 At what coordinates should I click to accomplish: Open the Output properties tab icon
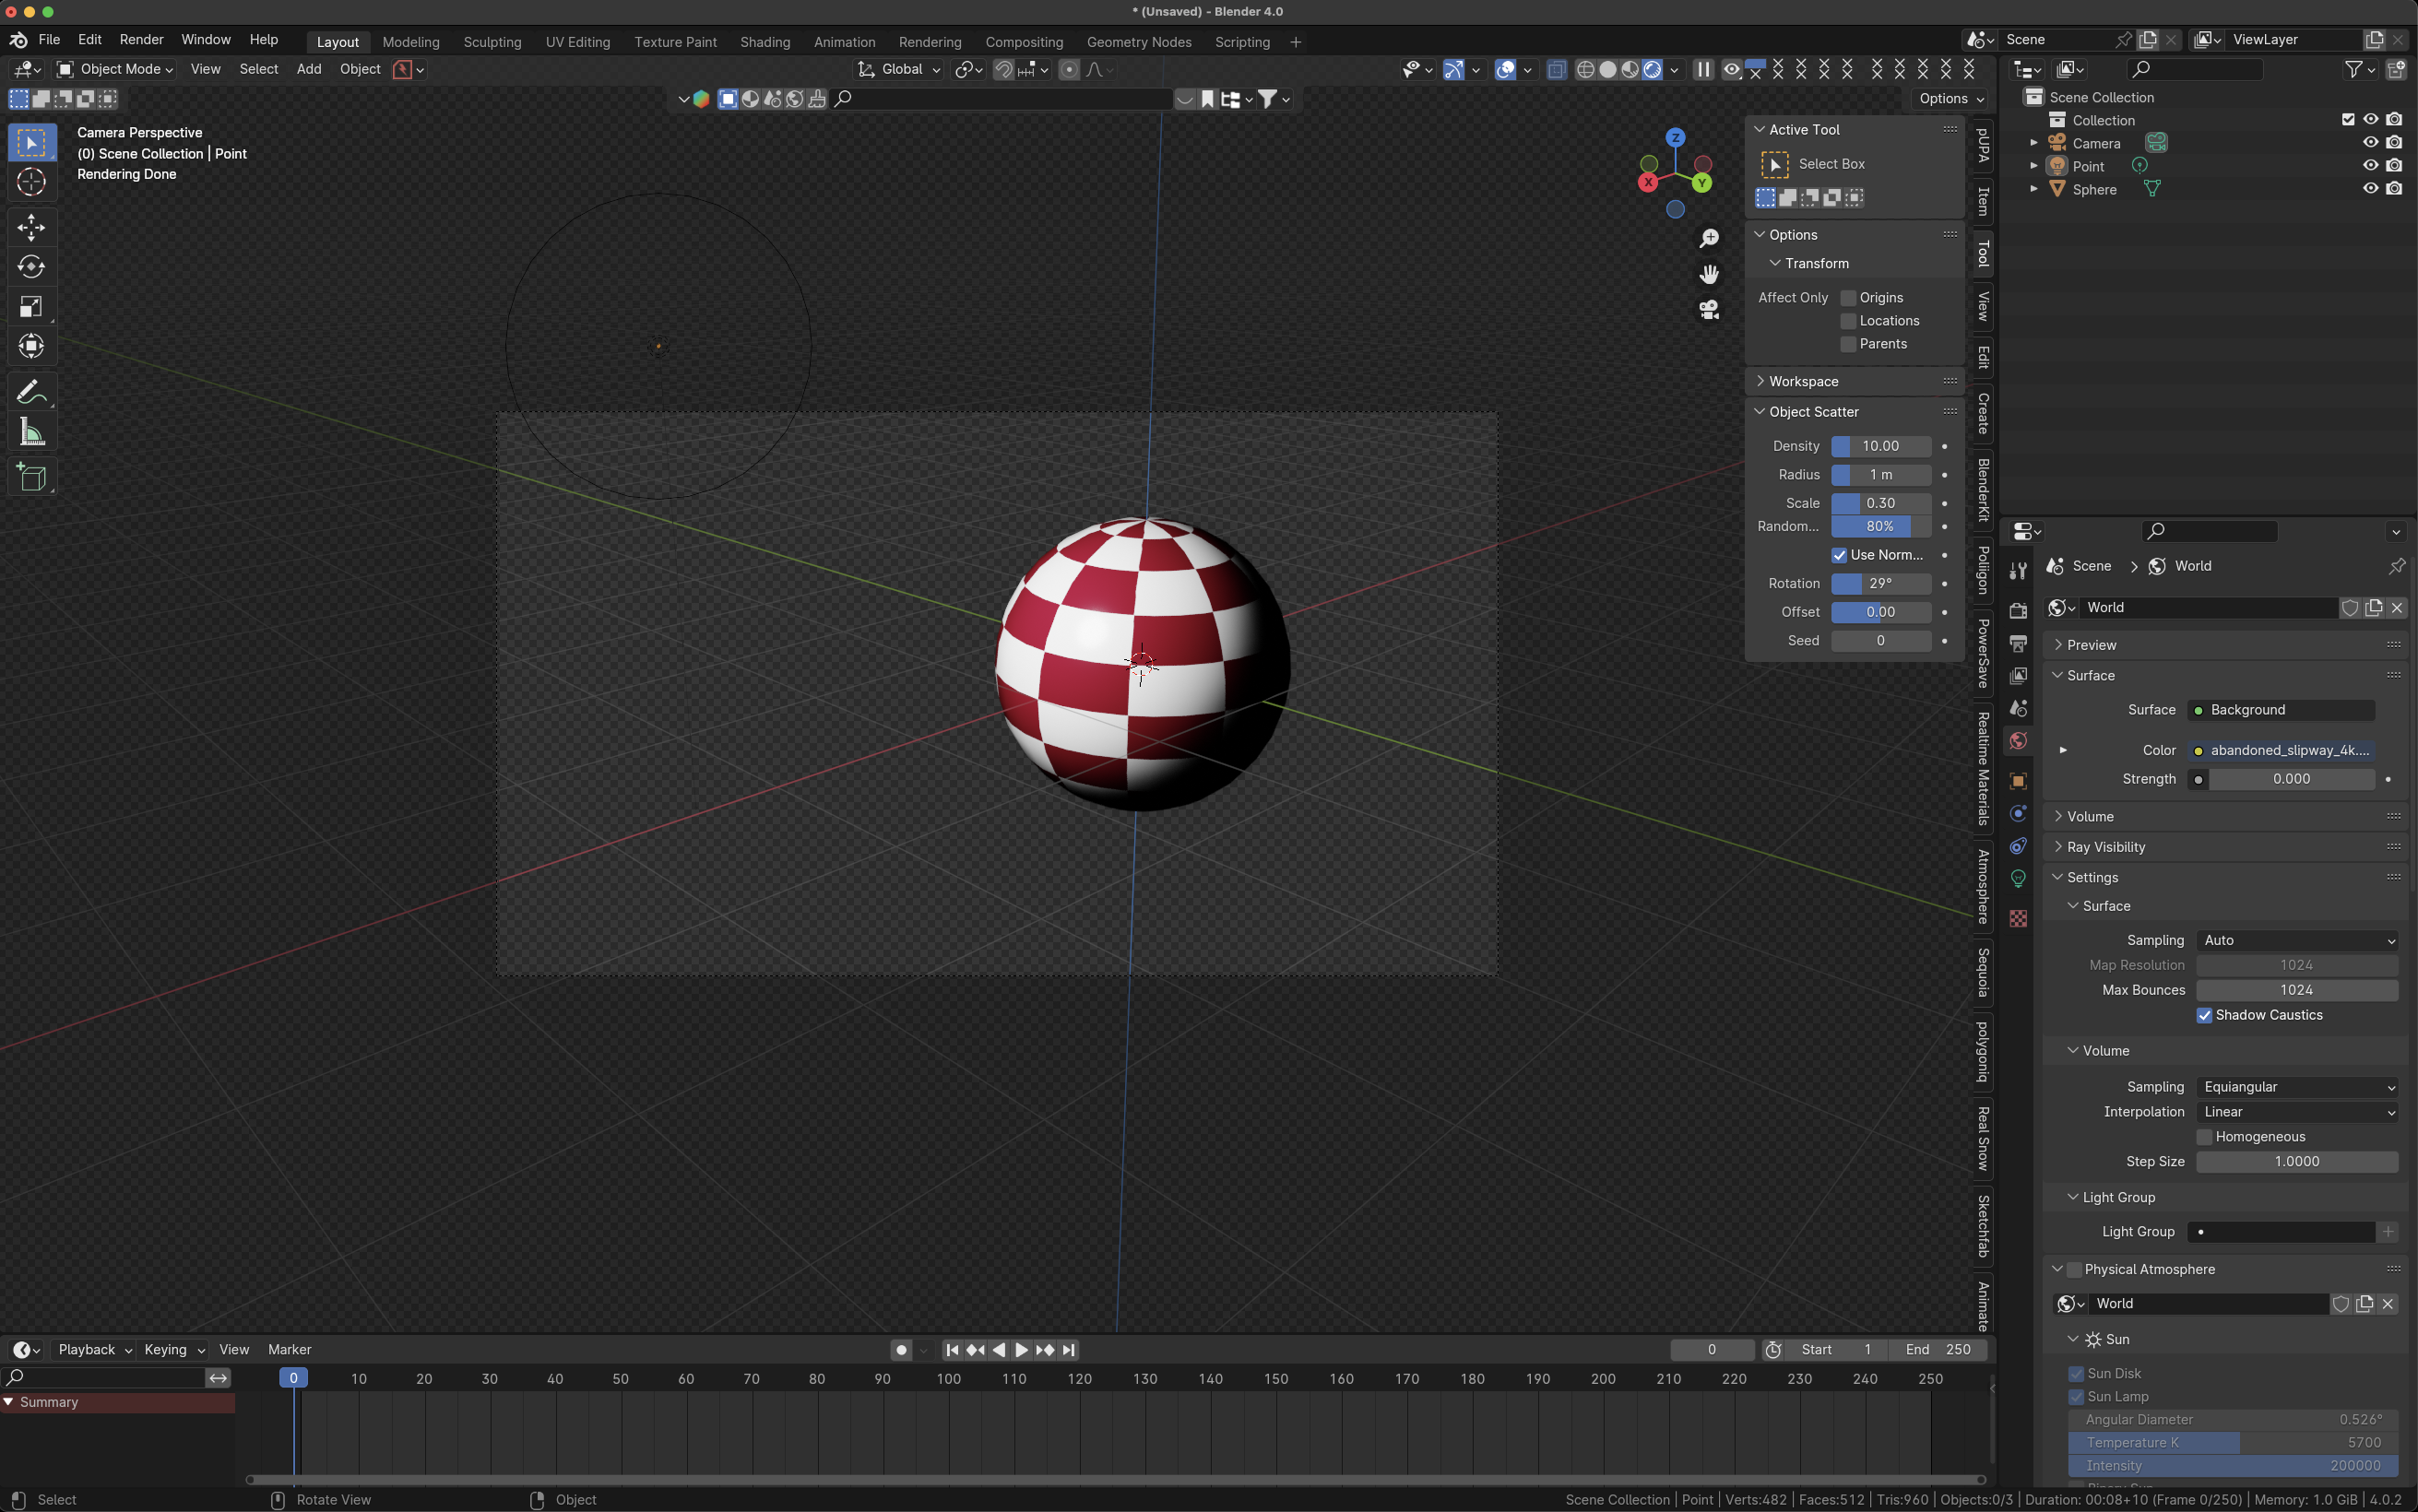2018,643
